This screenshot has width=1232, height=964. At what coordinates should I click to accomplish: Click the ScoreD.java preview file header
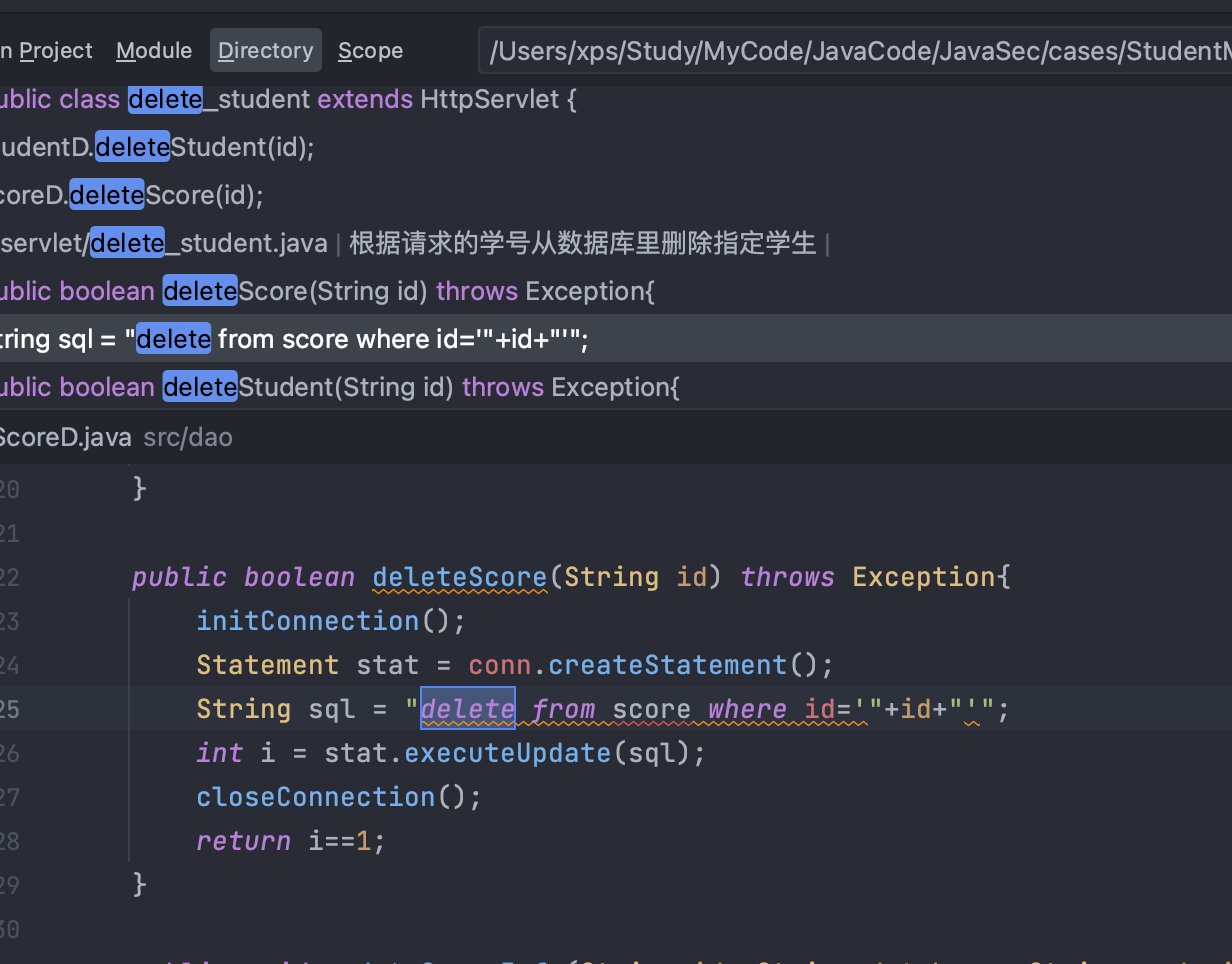(66, 438)
